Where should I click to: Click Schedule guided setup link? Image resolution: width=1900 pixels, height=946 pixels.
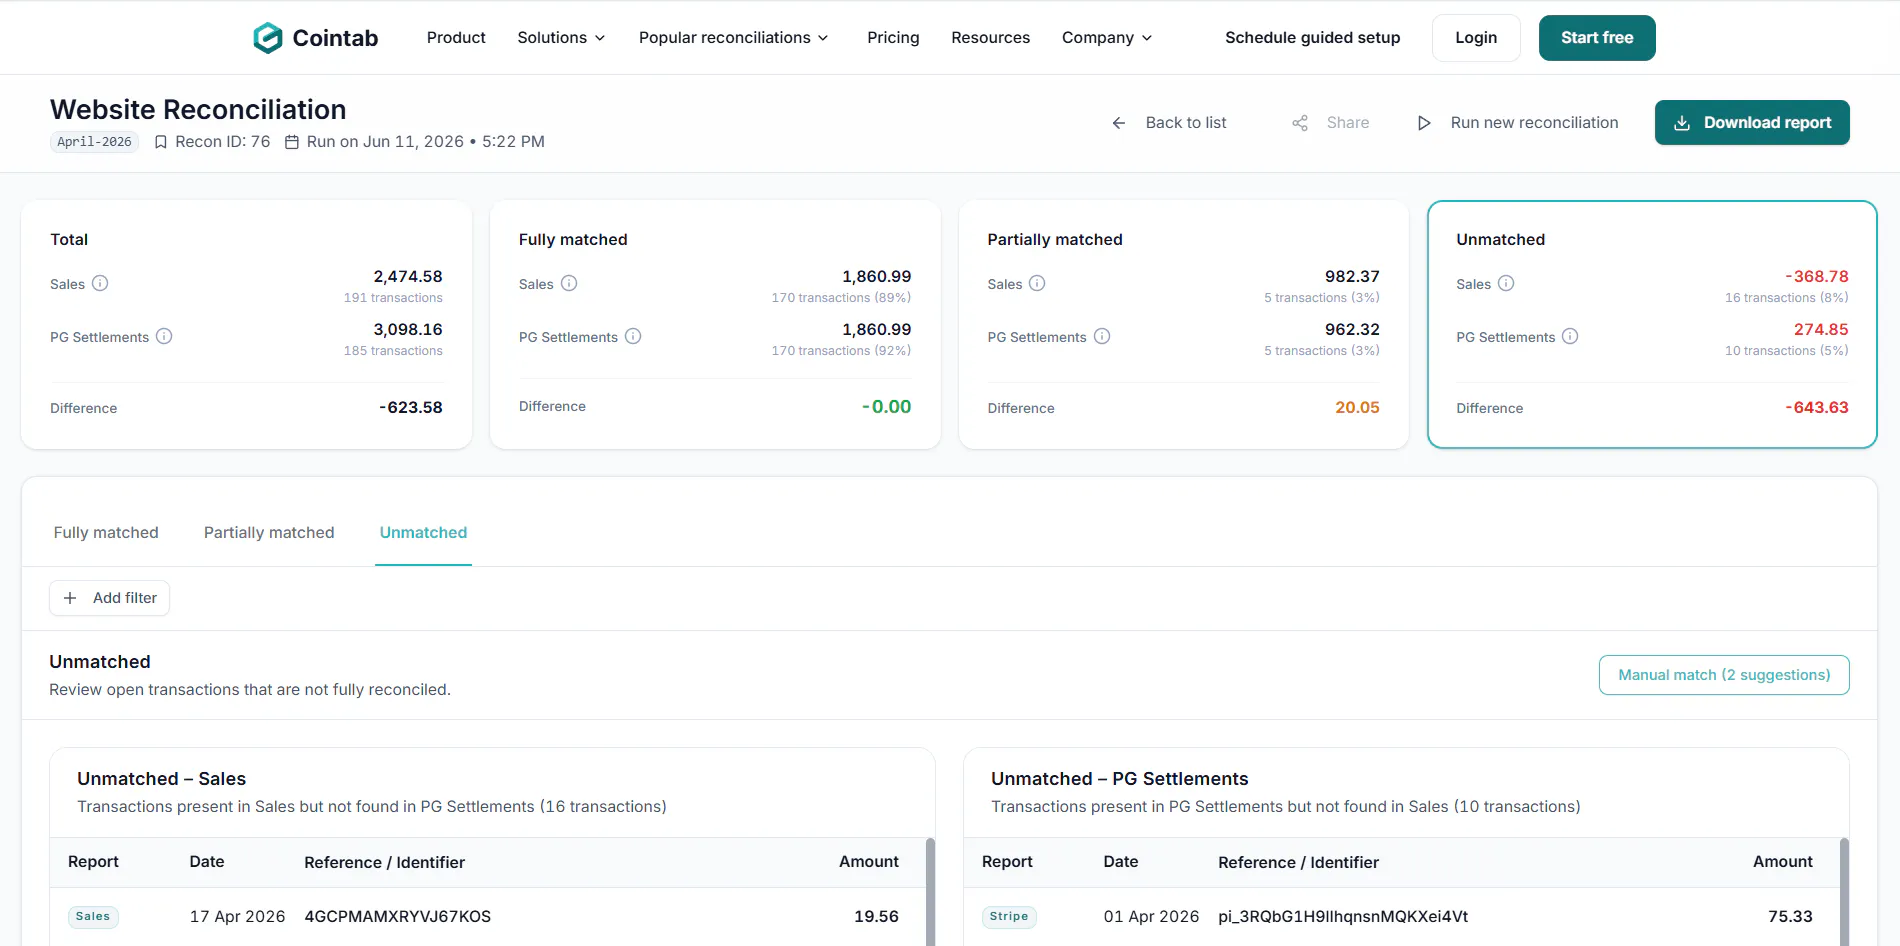pyautogui.click(x=1312, y=38)
